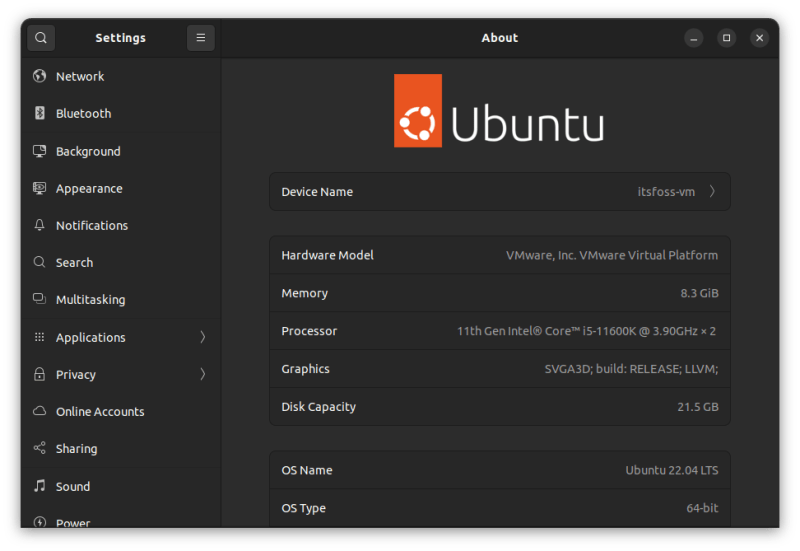Open the hamburger menu beside Settings title
This screenshot has width=800, height=551.
click(201, 38)
